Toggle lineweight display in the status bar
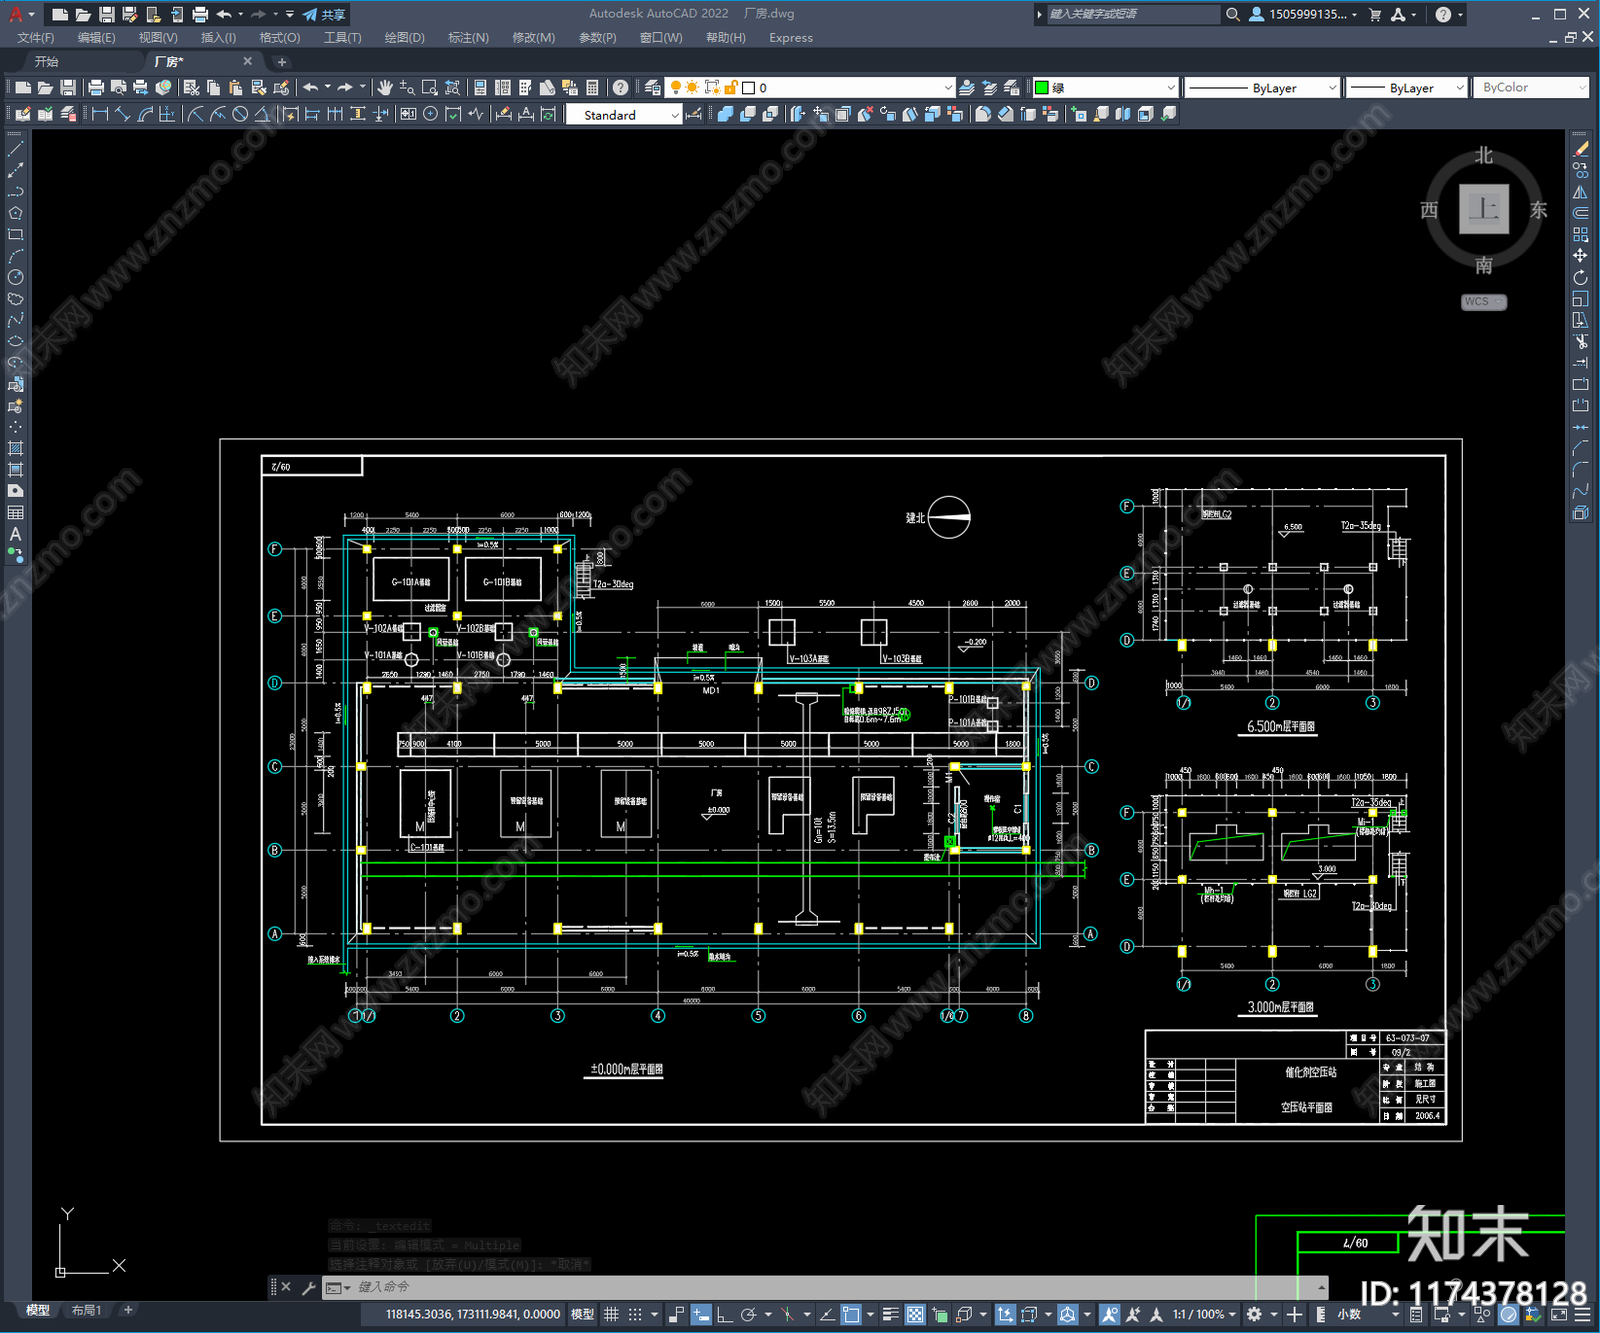 [890, 1314]
